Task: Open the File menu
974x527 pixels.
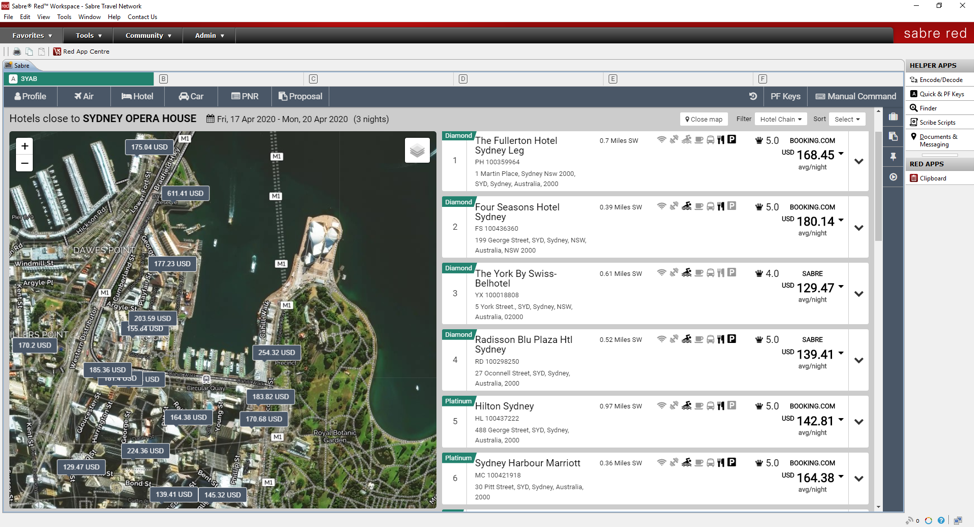Action: pyautogui.click(x=8, y=17)
